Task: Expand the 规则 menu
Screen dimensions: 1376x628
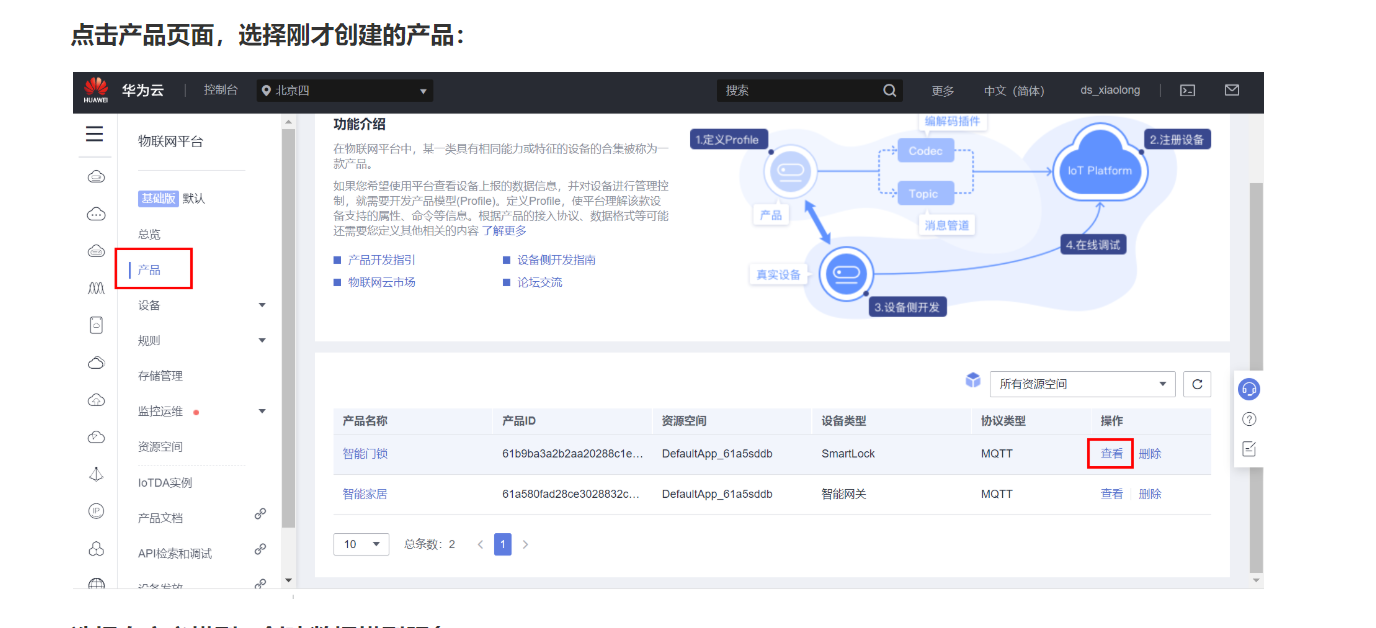Action: coord(262,340)
